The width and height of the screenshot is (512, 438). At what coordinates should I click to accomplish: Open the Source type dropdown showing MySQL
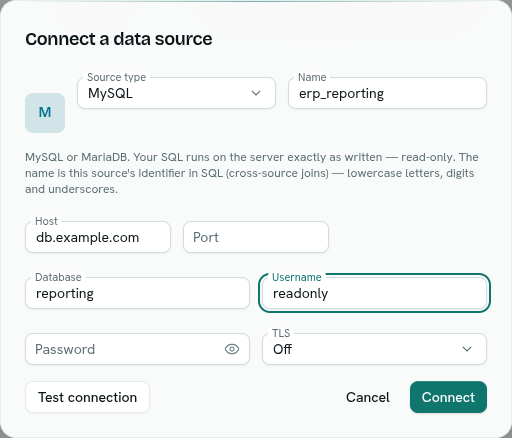[176, 93]
